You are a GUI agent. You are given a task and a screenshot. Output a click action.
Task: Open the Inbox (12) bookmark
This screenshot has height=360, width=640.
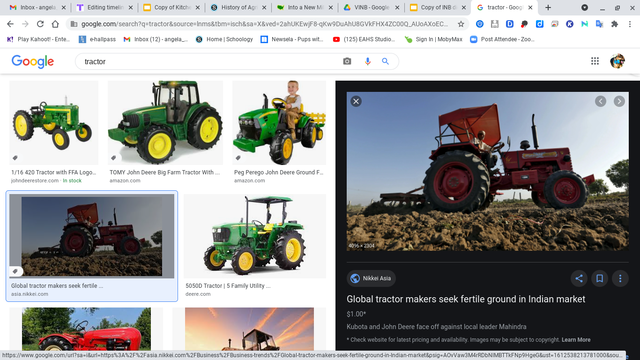(156, 39)
